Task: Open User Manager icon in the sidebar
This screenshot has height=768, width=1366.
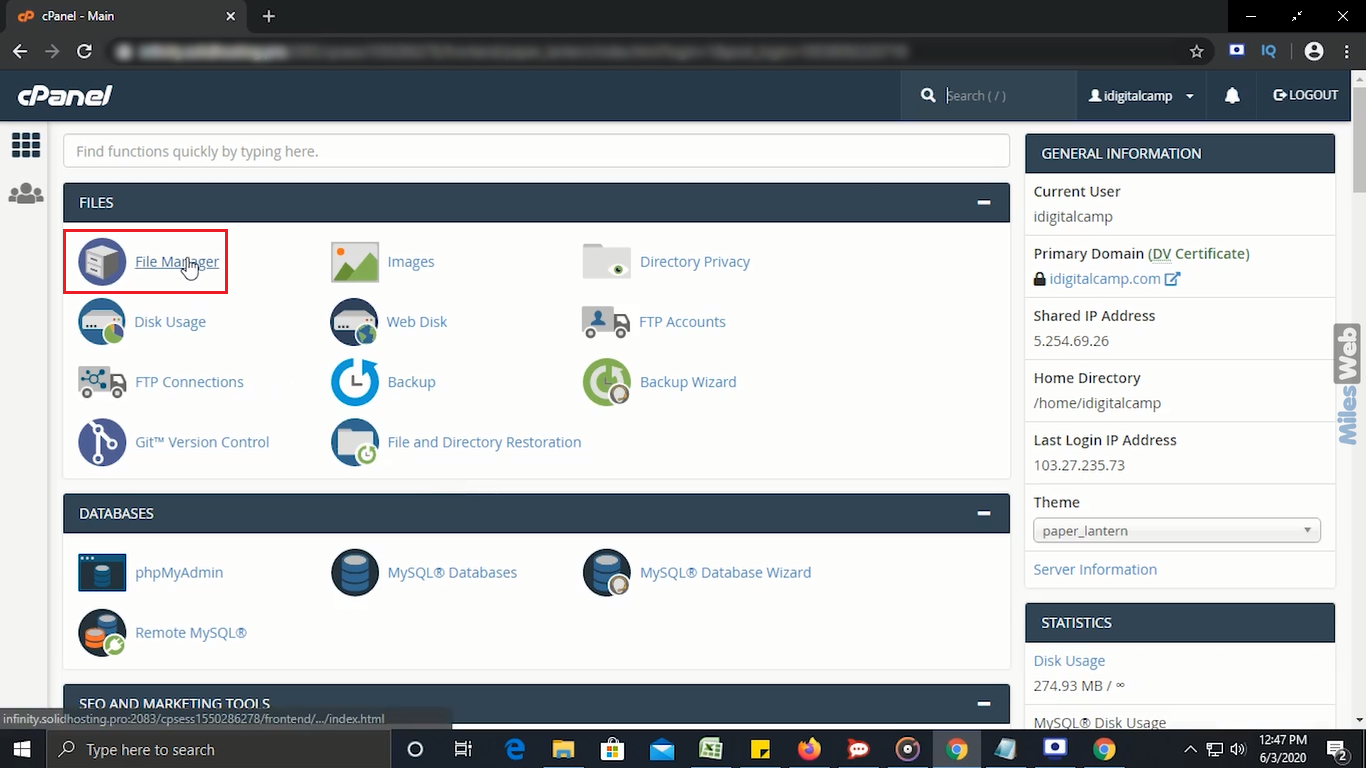Action: click(26, 194)
